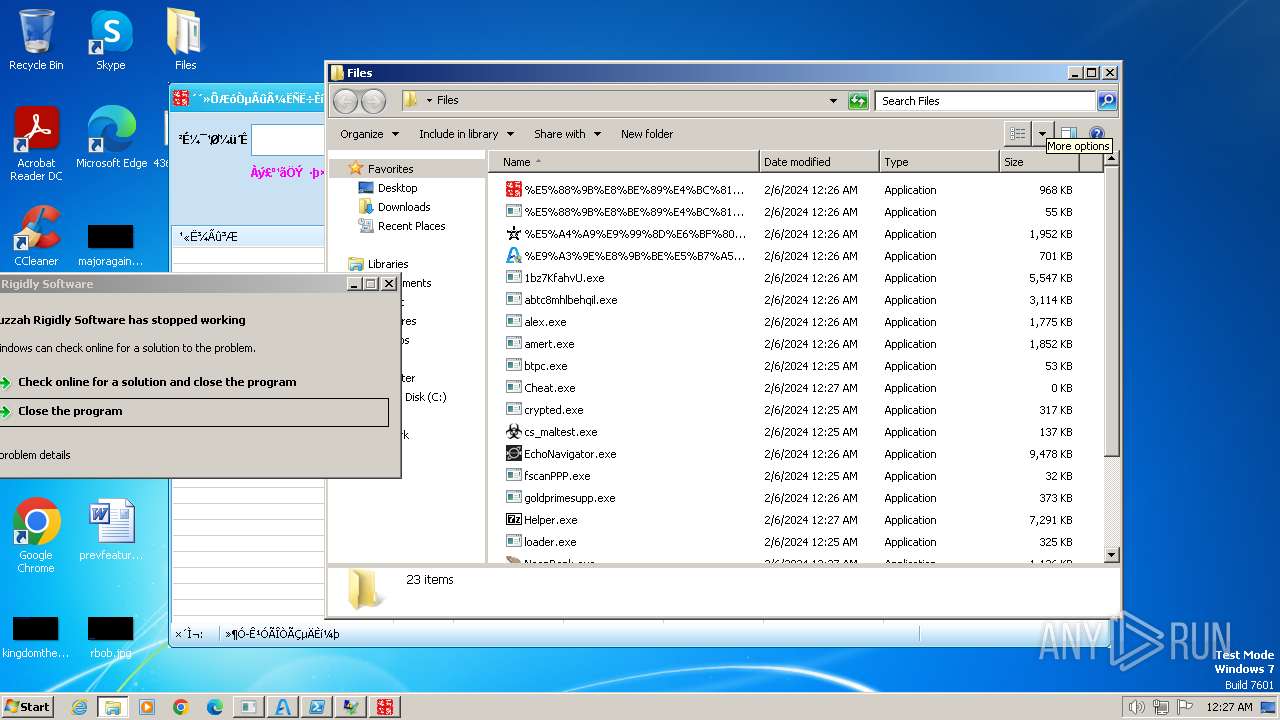1280x720 pixels.
Task: Select the rbob.jpg desktop file
Action: click(x=110, y=637)
